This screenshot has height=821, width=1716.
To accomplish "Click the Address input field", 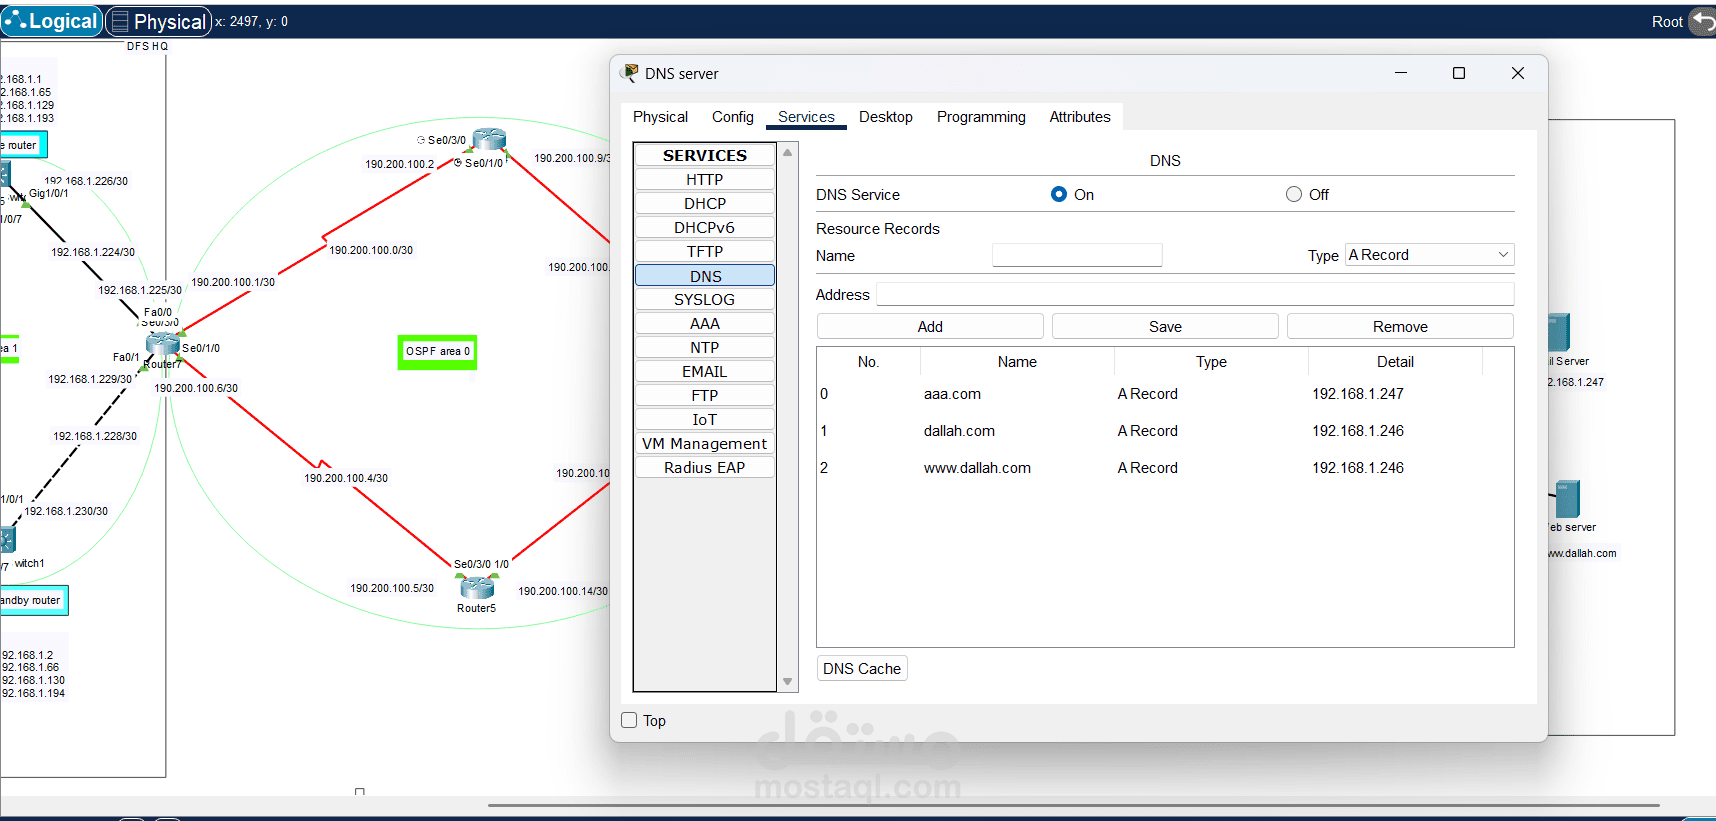I will pyautogui.click(x=1195, y=294).
